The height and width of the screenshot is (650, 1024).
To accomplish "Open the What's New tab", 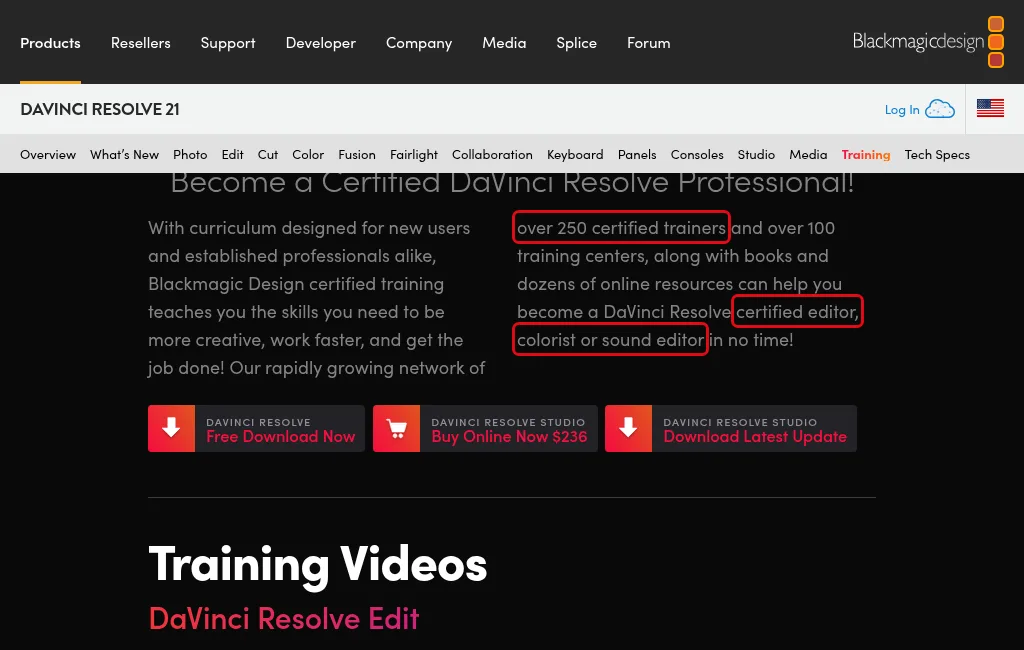I will [x=124, y=155].
